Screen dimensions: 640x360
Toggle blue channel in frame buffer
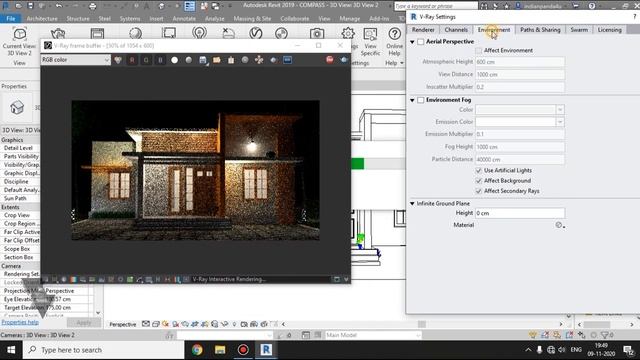160,60
